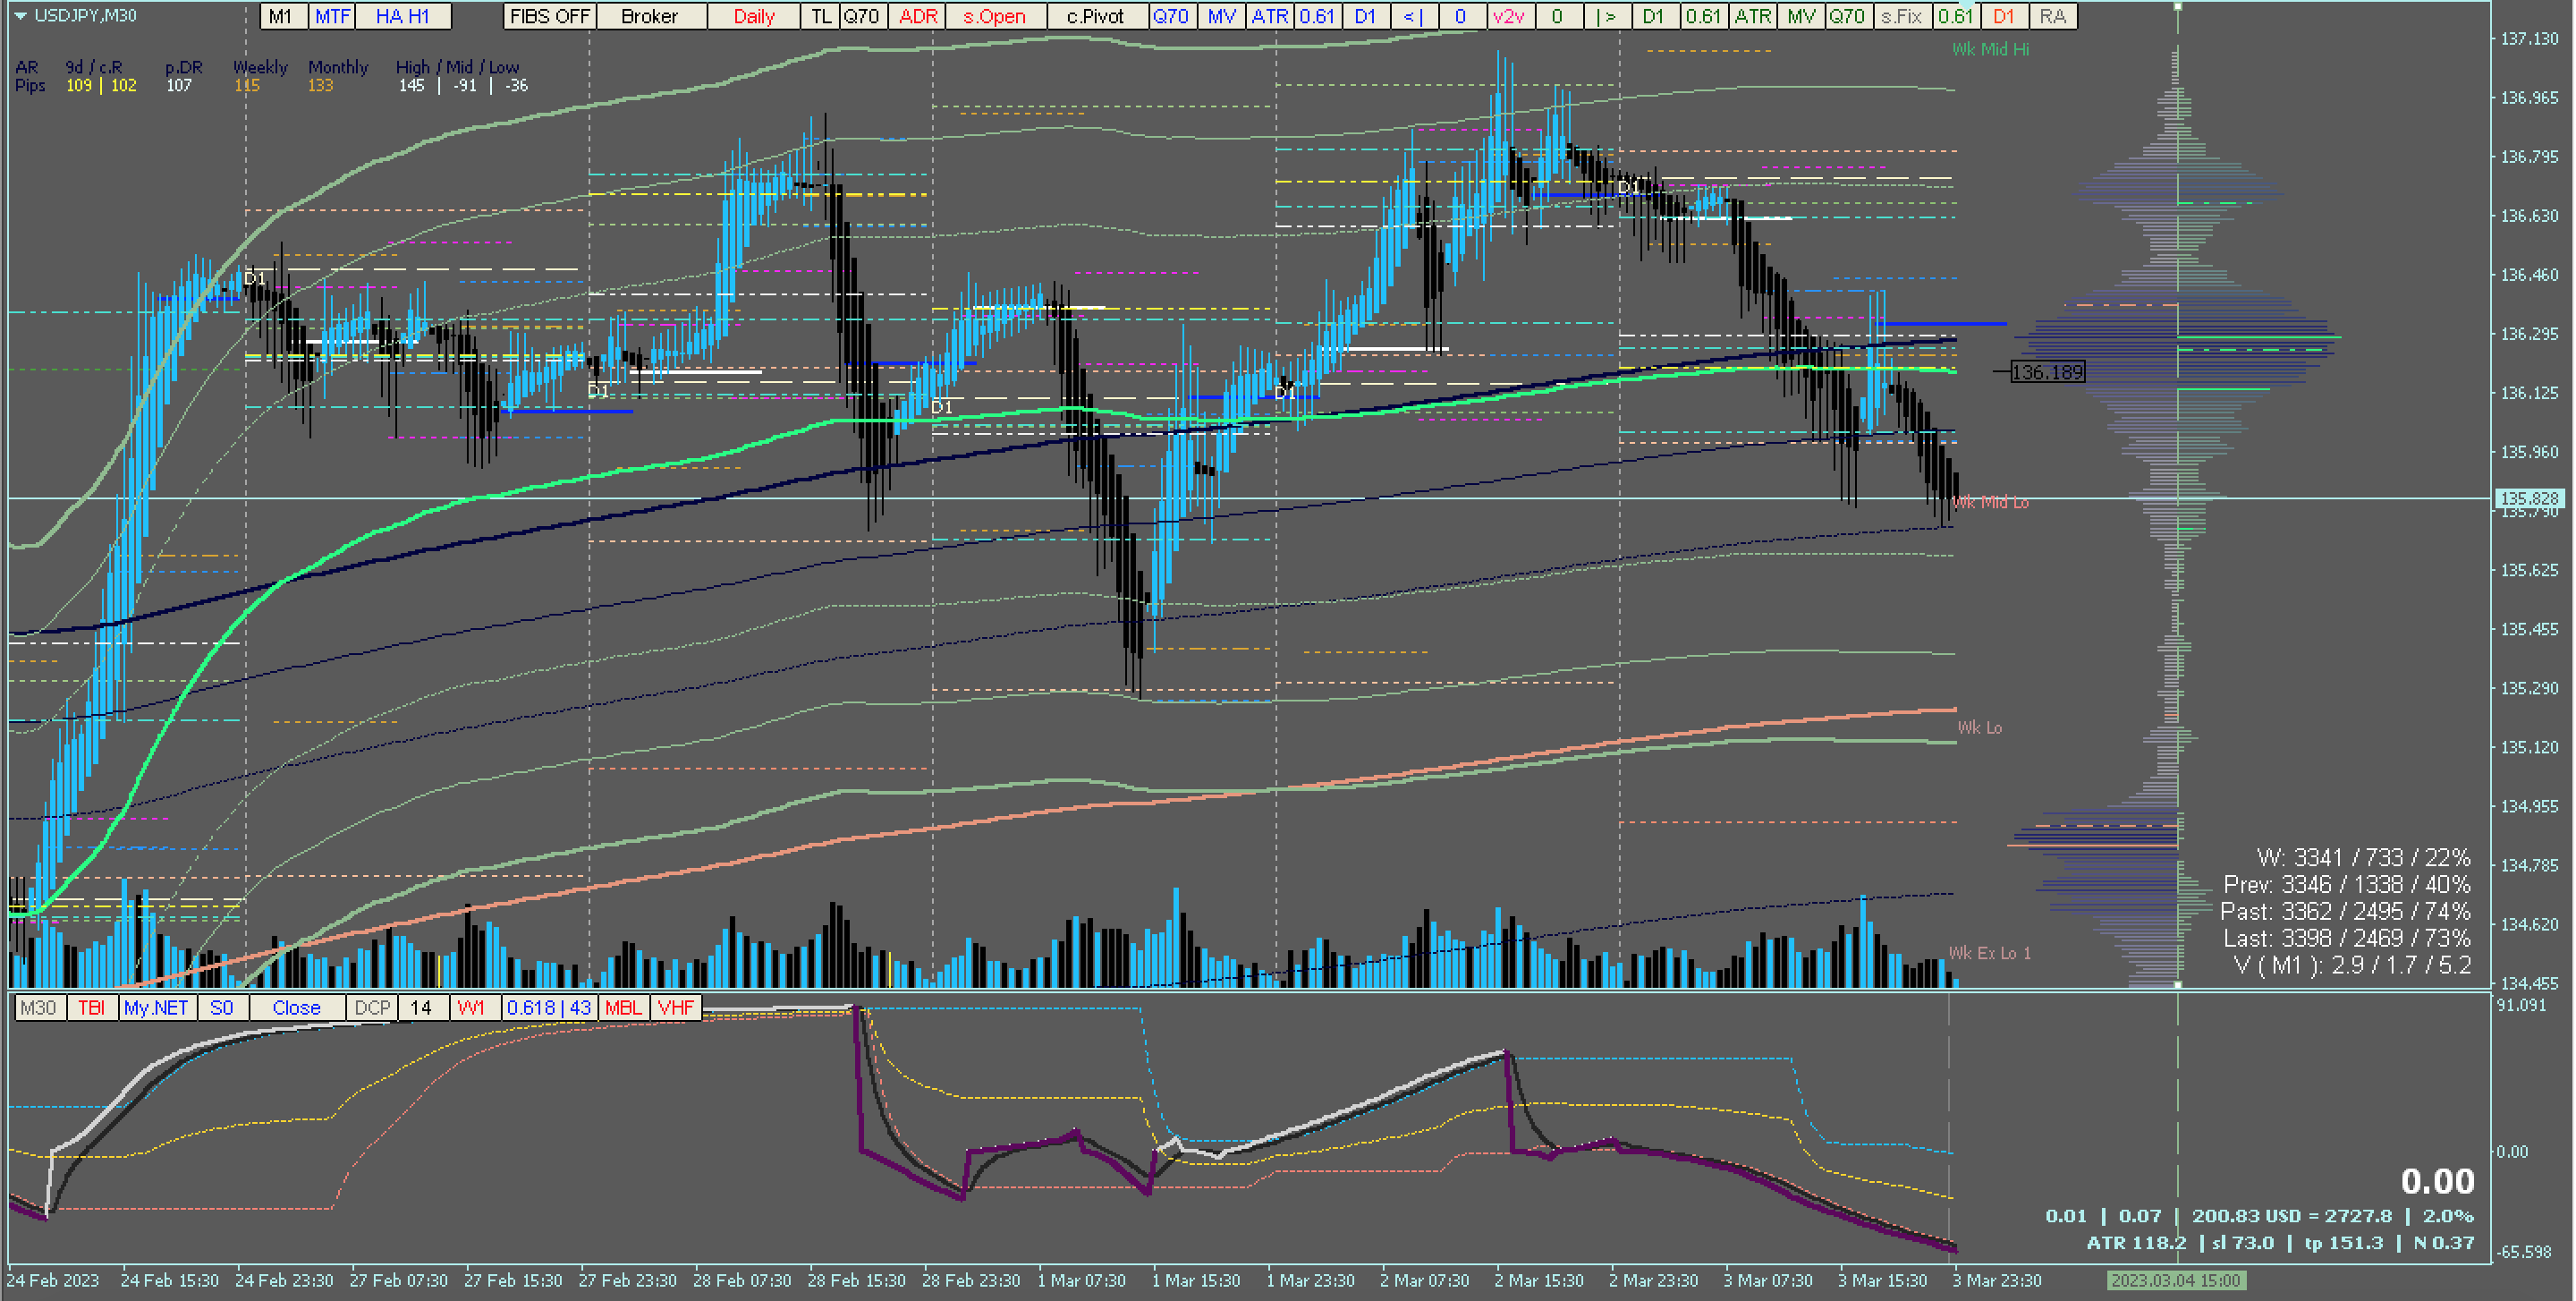This screenshot has width=2576, height=1301.
Task: Toggle the FIBS OFF button
Action: [549, 16]
